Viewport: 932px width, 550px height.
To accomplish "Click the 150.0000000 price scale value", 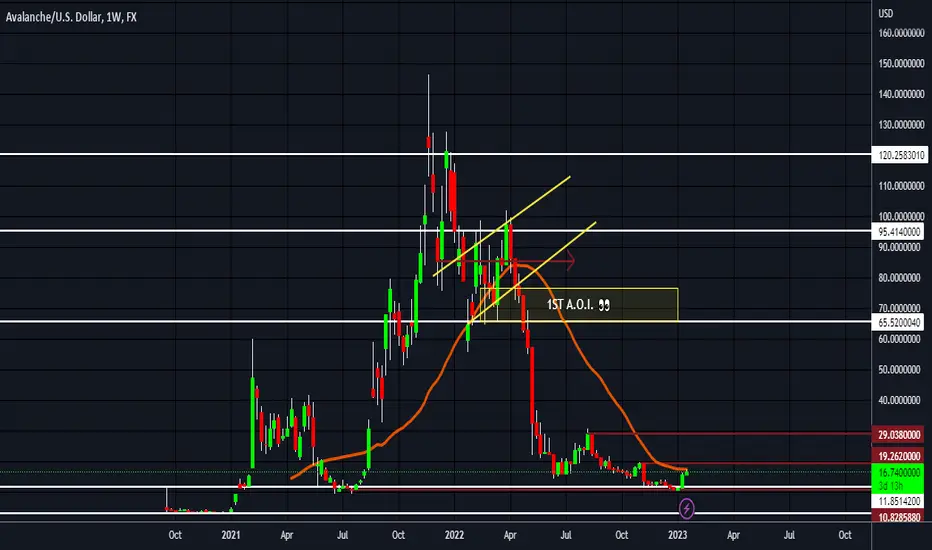I will point(901,64).
